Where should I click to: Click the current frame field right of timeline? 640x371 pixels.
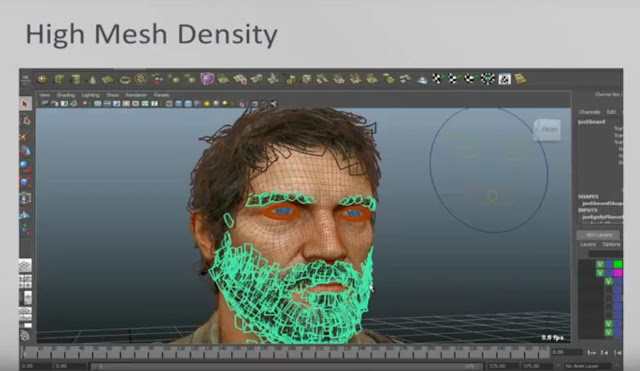point(567,352)
